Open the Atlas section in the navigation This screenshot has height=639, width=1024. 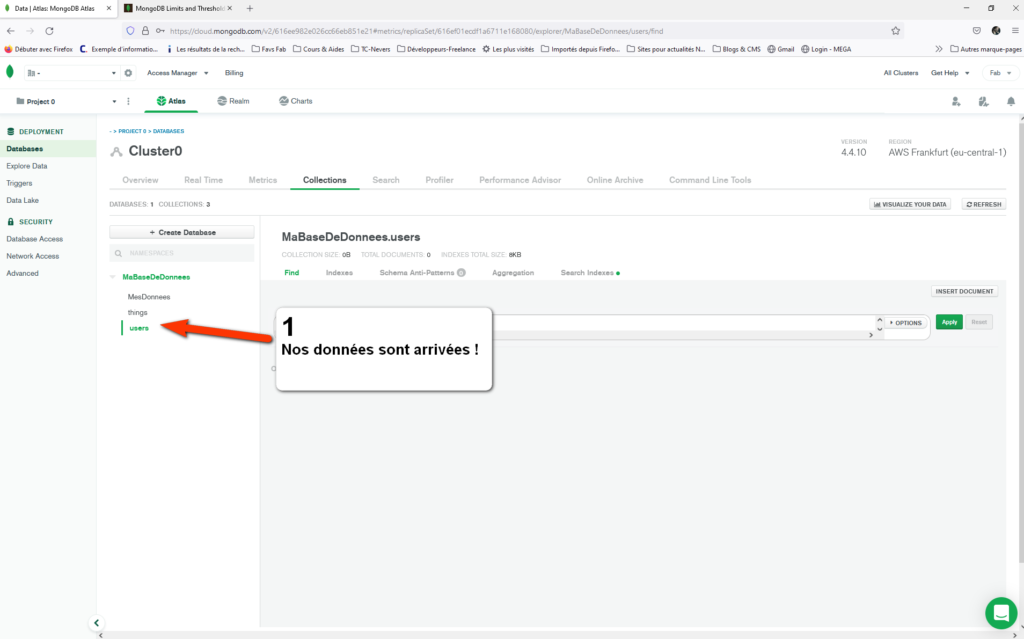pos(173,100)
